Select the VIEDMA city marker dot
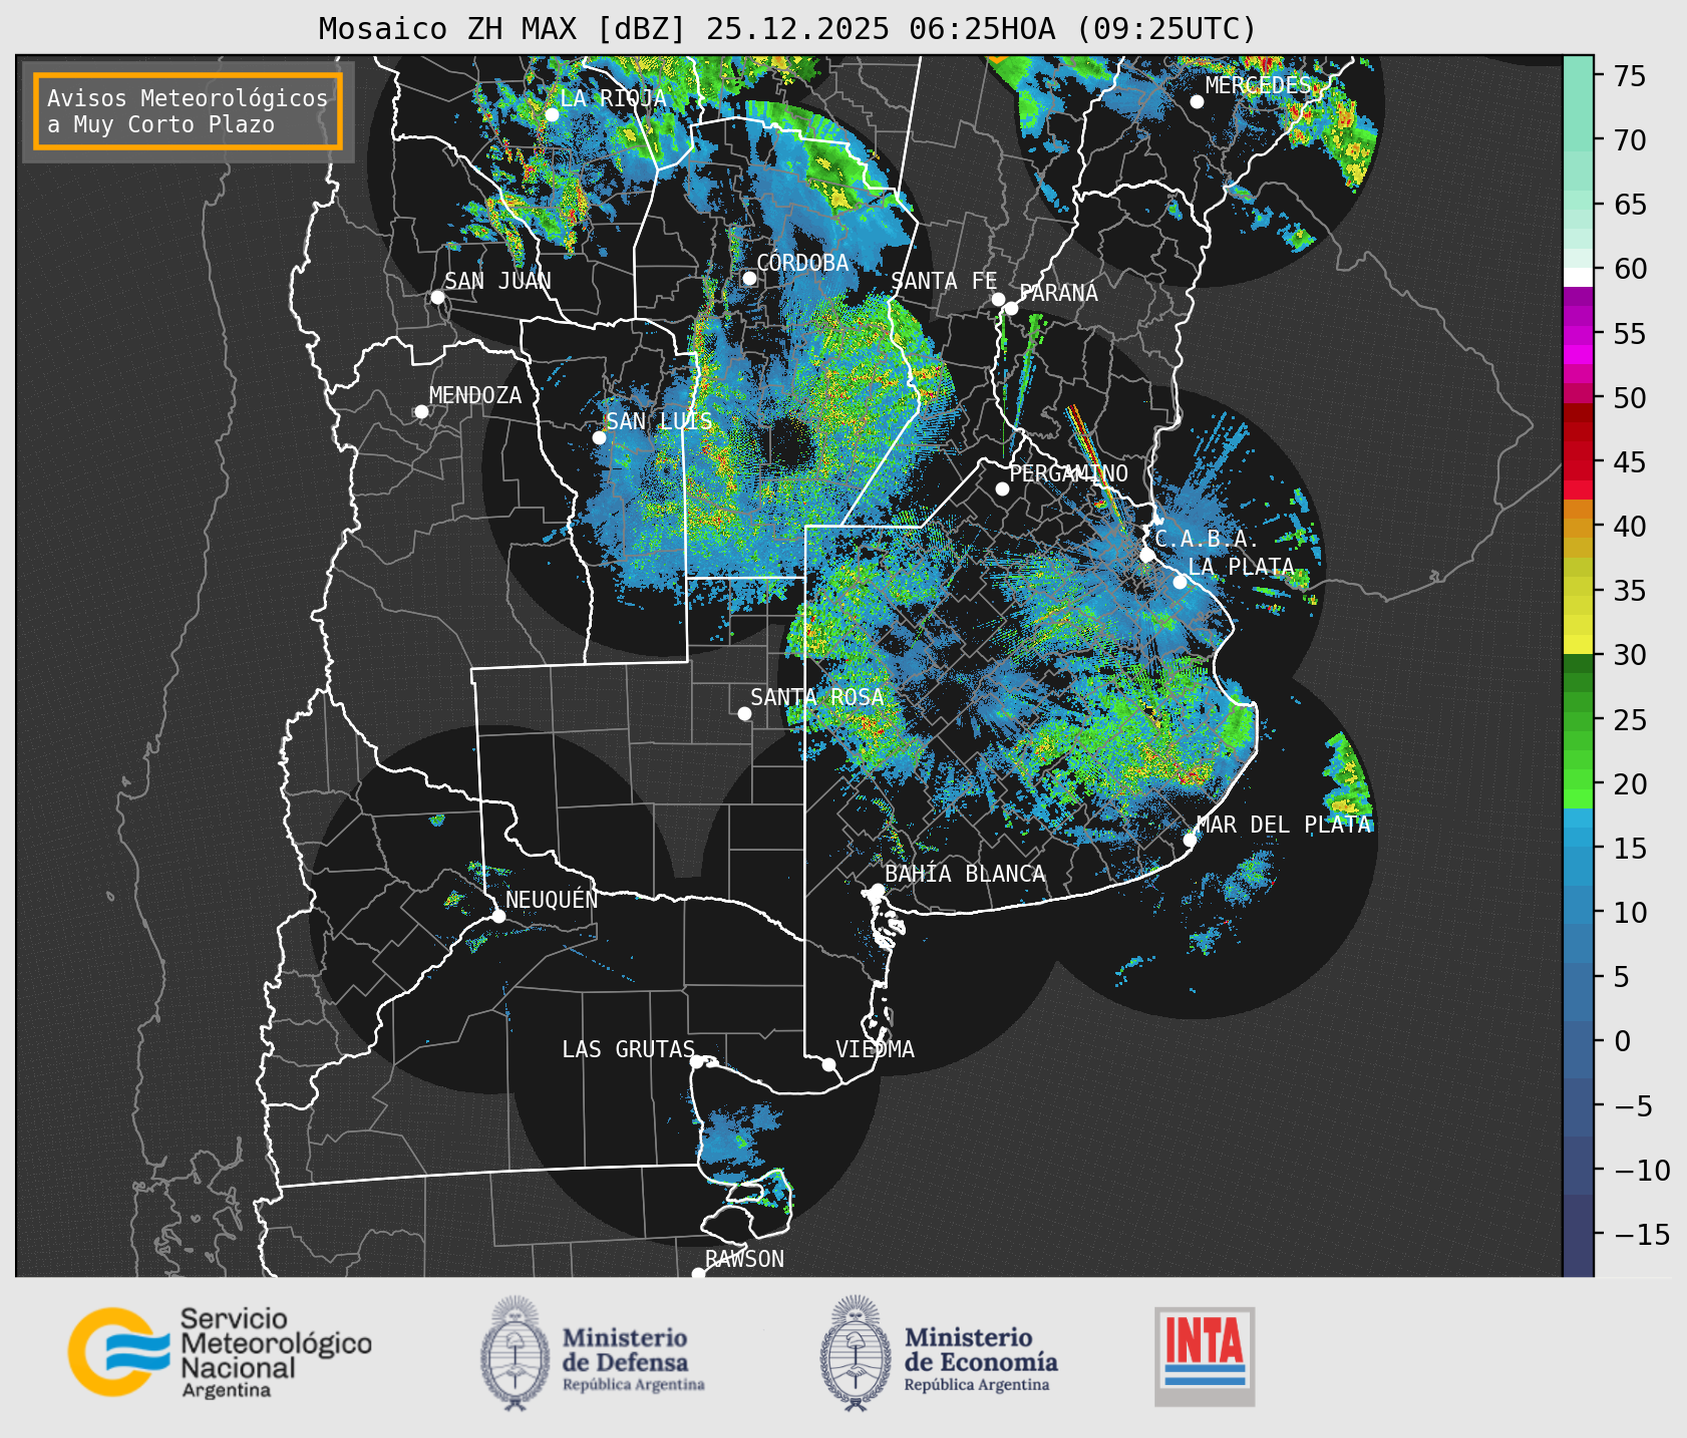 tap(828, 1064)
